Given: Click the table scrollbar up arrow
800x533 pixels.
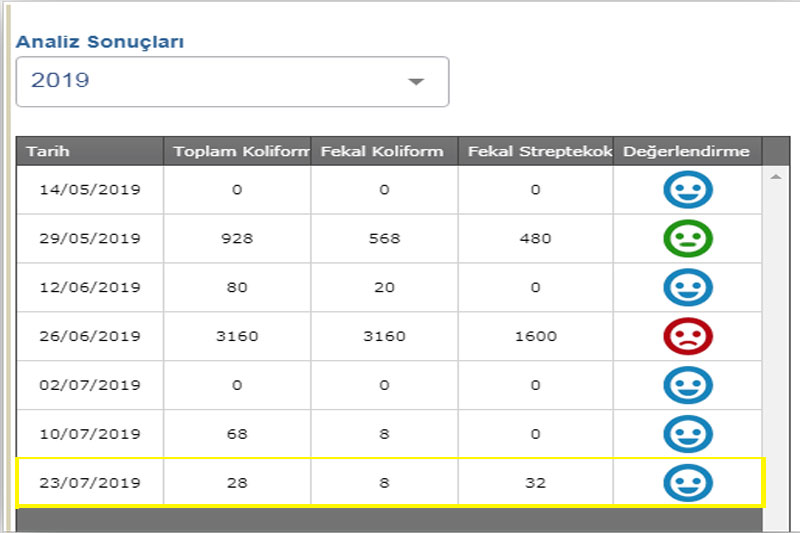Looking at the screenshot, I should [776, 177].
